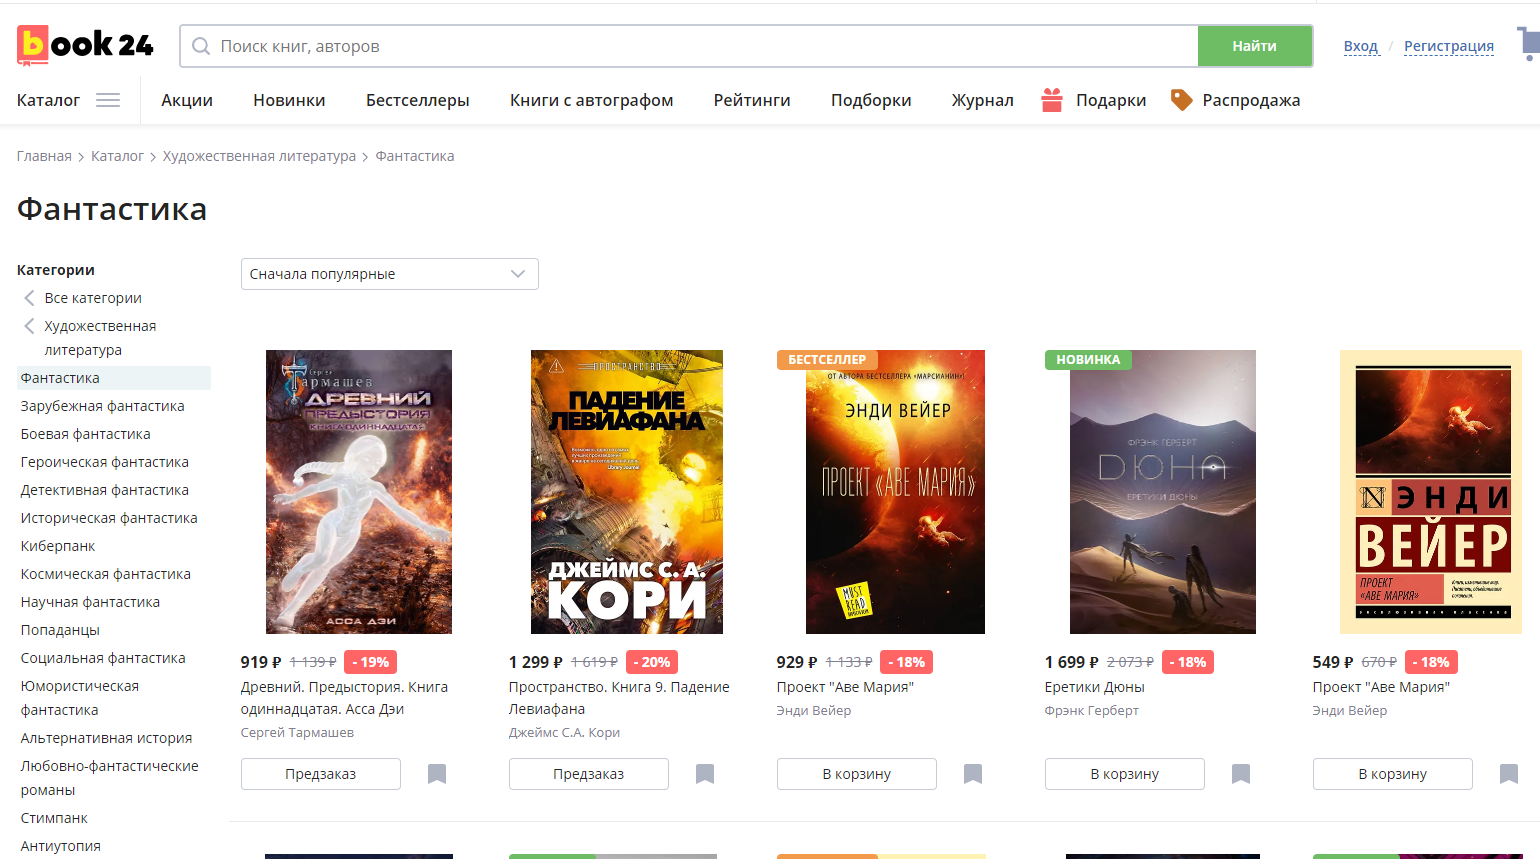Viewport: 1540px width, 859px height.
Task: Select the Антиутопия category
Action: click(x=61, y=846)
